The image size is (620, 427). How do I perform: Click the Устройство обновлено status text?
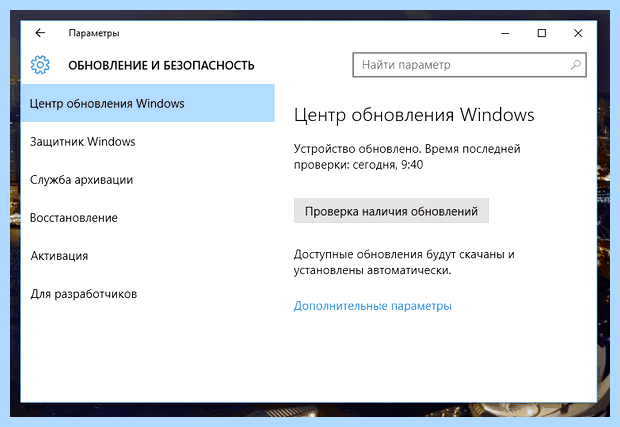pos(407,157)
